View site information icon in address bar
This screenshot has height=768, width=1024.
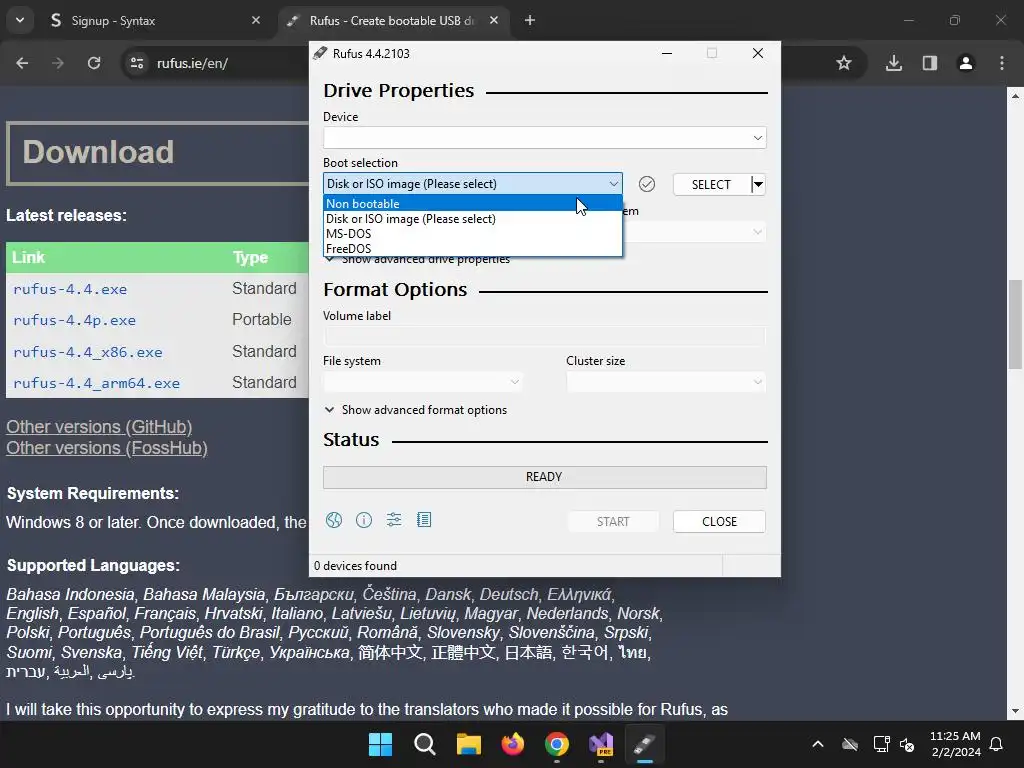(137, 63)
